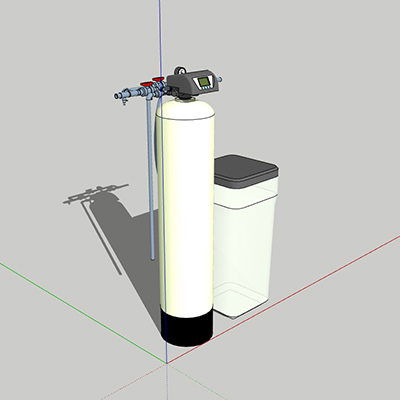Click the solid green axis line
This screenshot has height=400, width=400.
coord(83,312)
